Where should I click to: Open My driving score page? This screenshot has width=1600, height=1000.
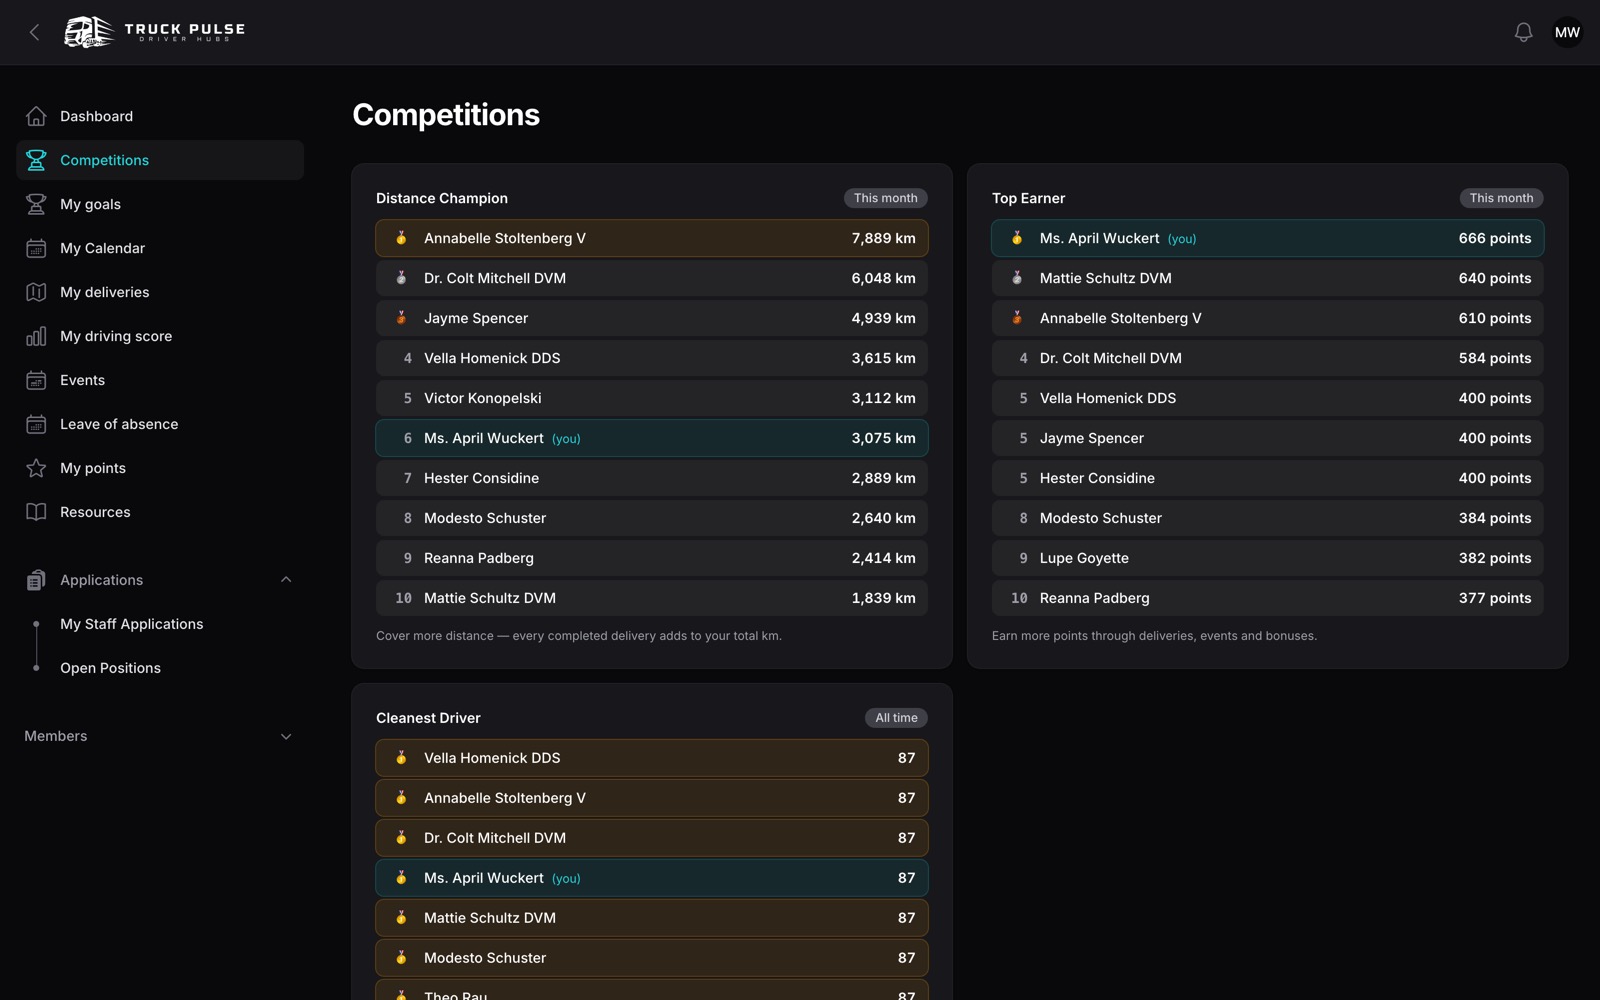(160, 336)
